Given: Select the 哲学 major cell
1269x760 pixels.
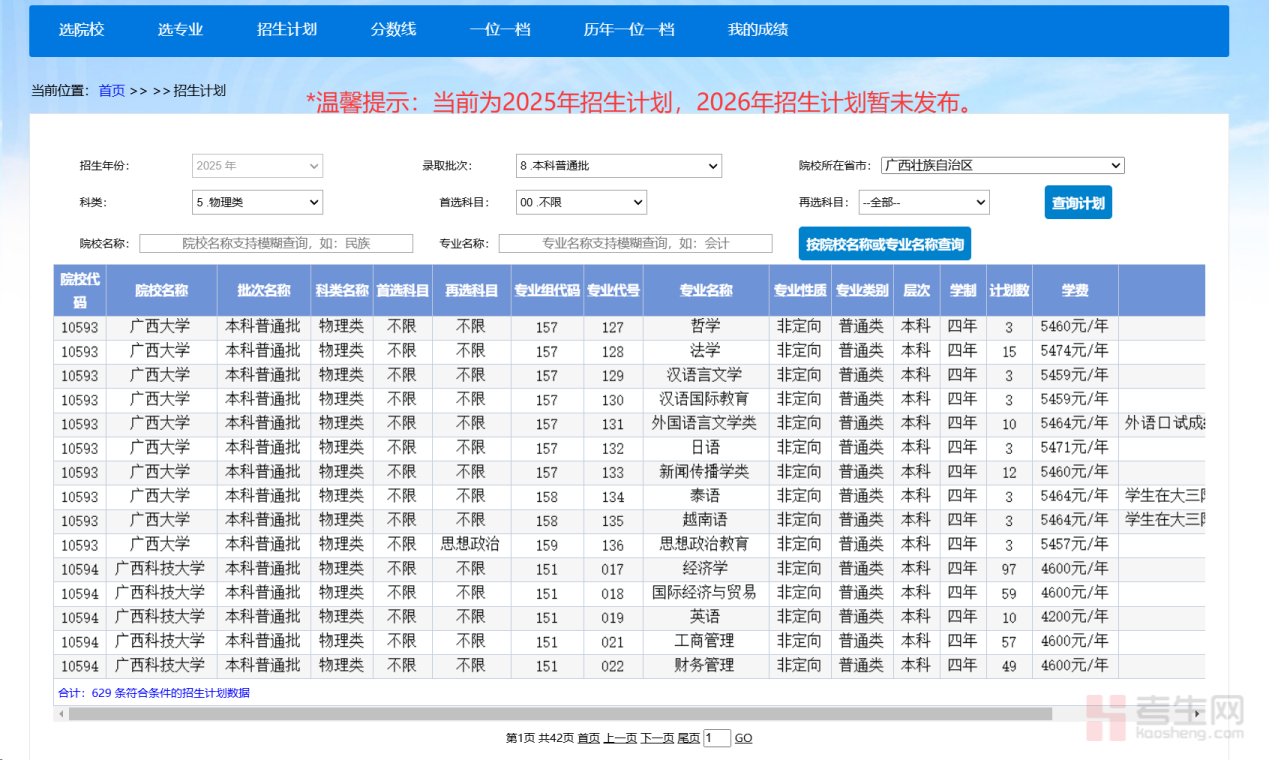Looking at the screenshot, I should click(706, 326).
